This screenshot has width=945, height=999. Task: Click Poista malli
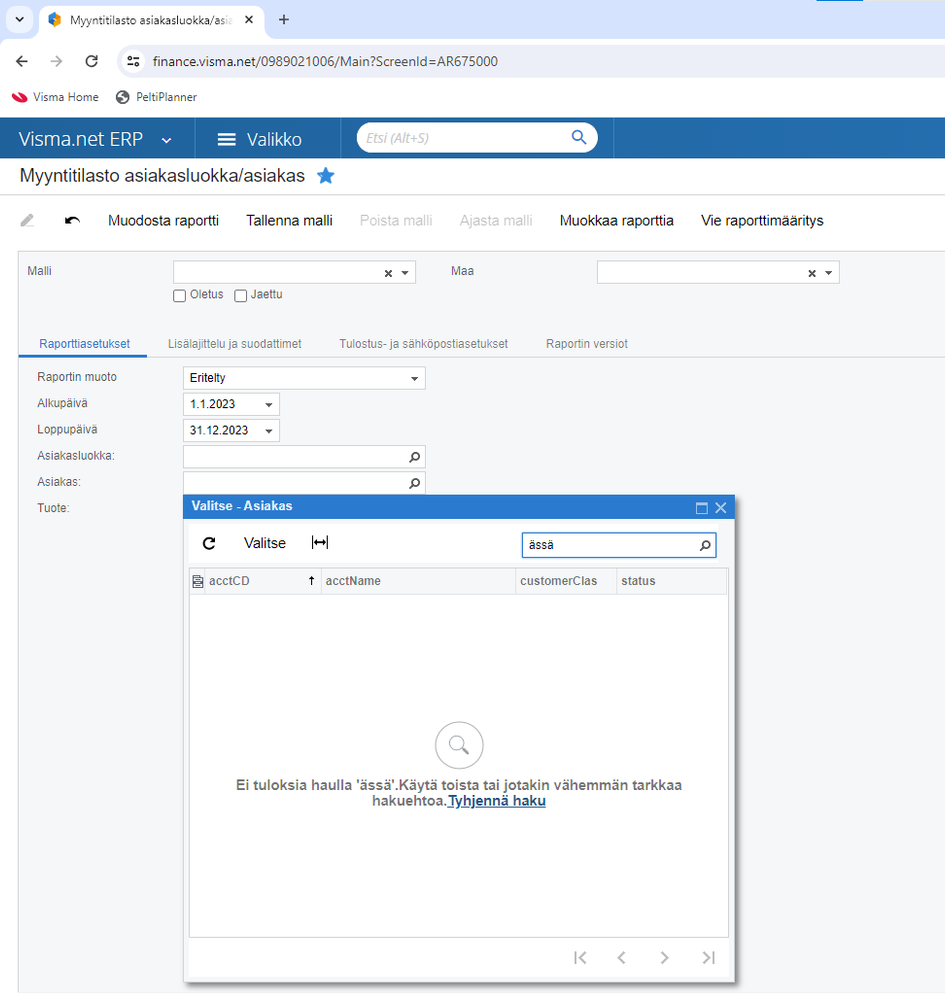(x=396, y=220)
